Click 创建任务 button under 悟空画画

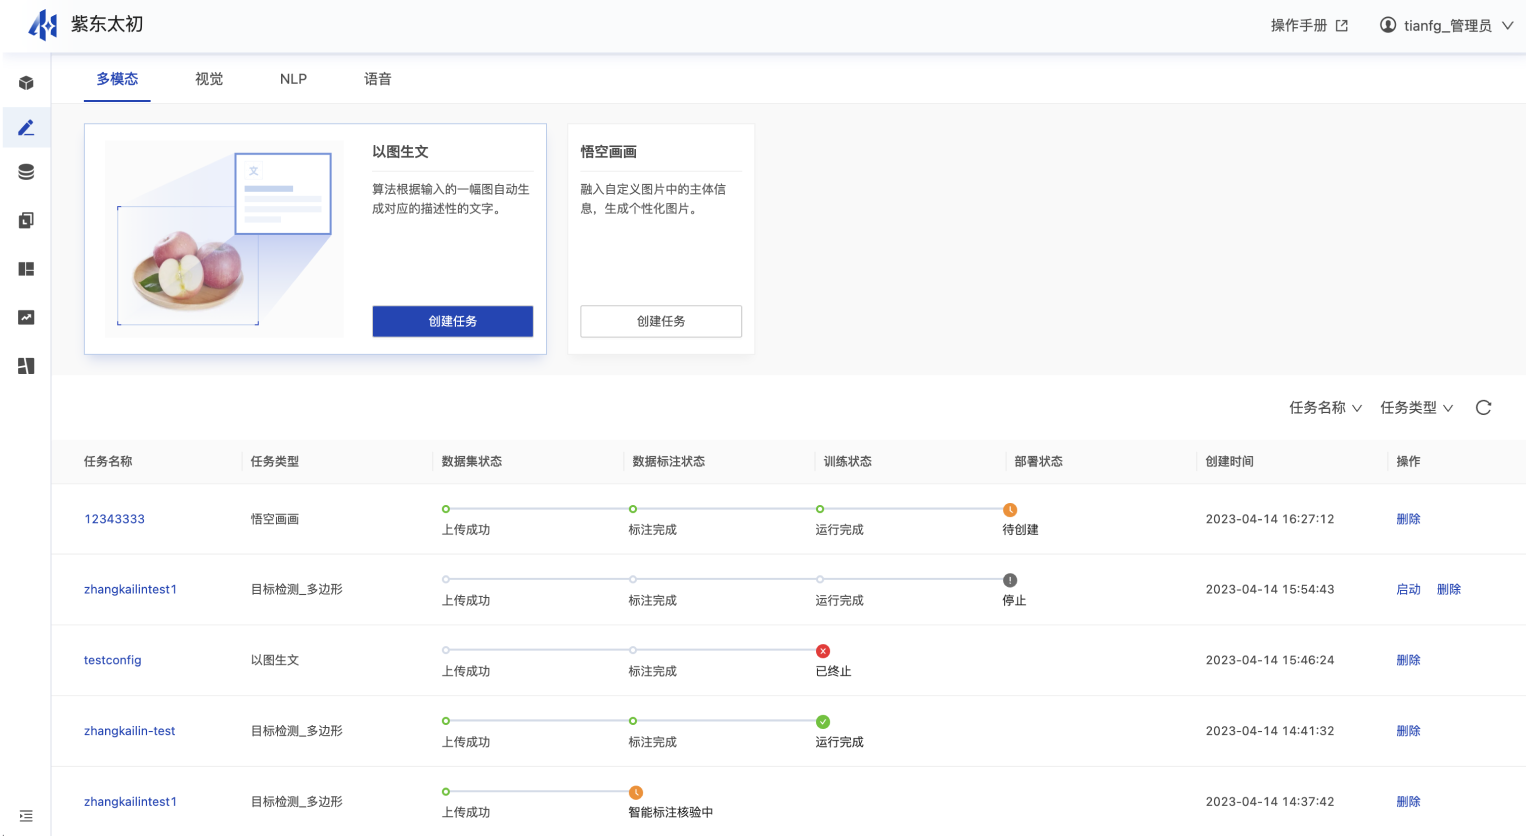pyautogui.click(x=661, y=321)
